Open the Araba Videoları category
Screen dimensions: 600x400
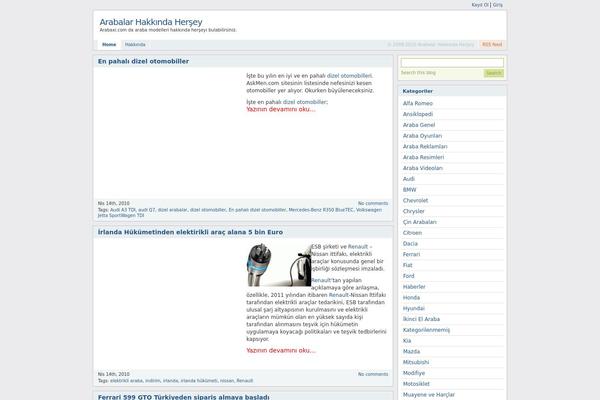423,168
